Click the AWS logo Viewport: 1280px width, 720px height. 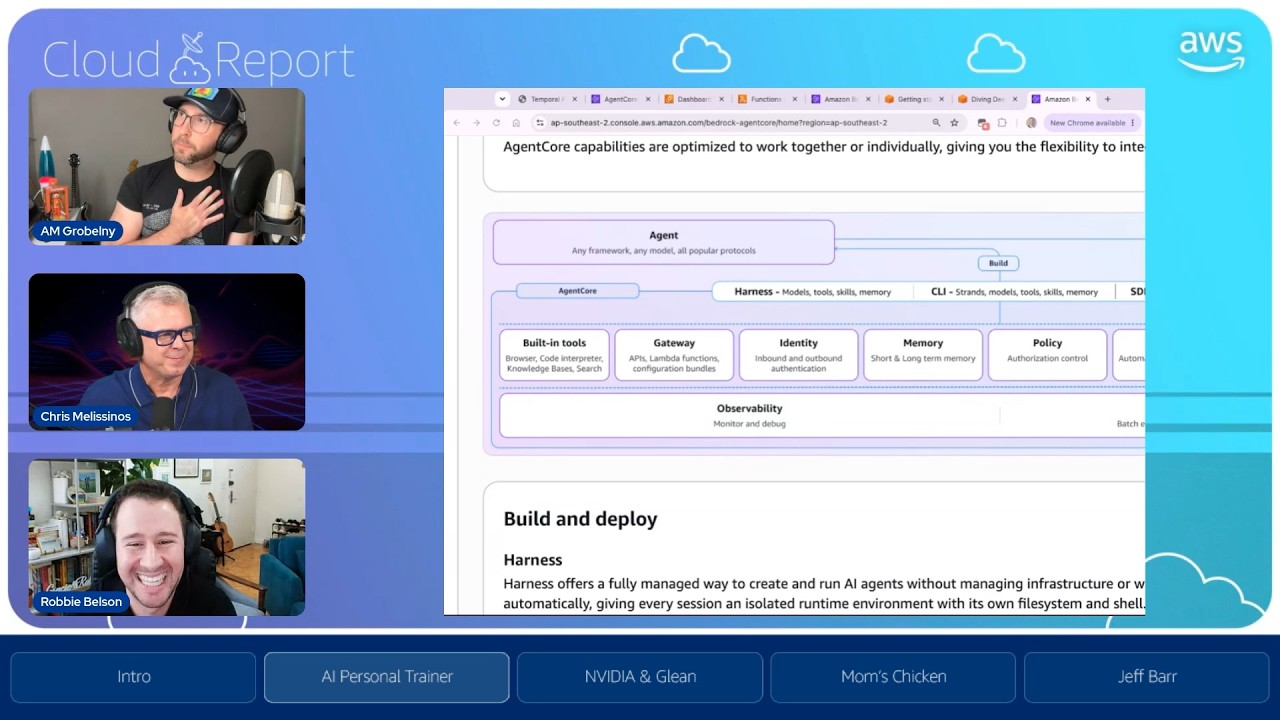[1211, 51]
